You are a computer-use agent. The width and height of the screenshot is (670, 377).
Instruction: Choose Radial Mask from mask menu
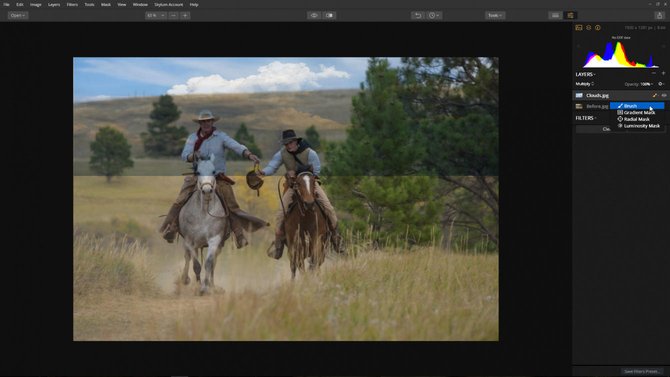point(637,119)
